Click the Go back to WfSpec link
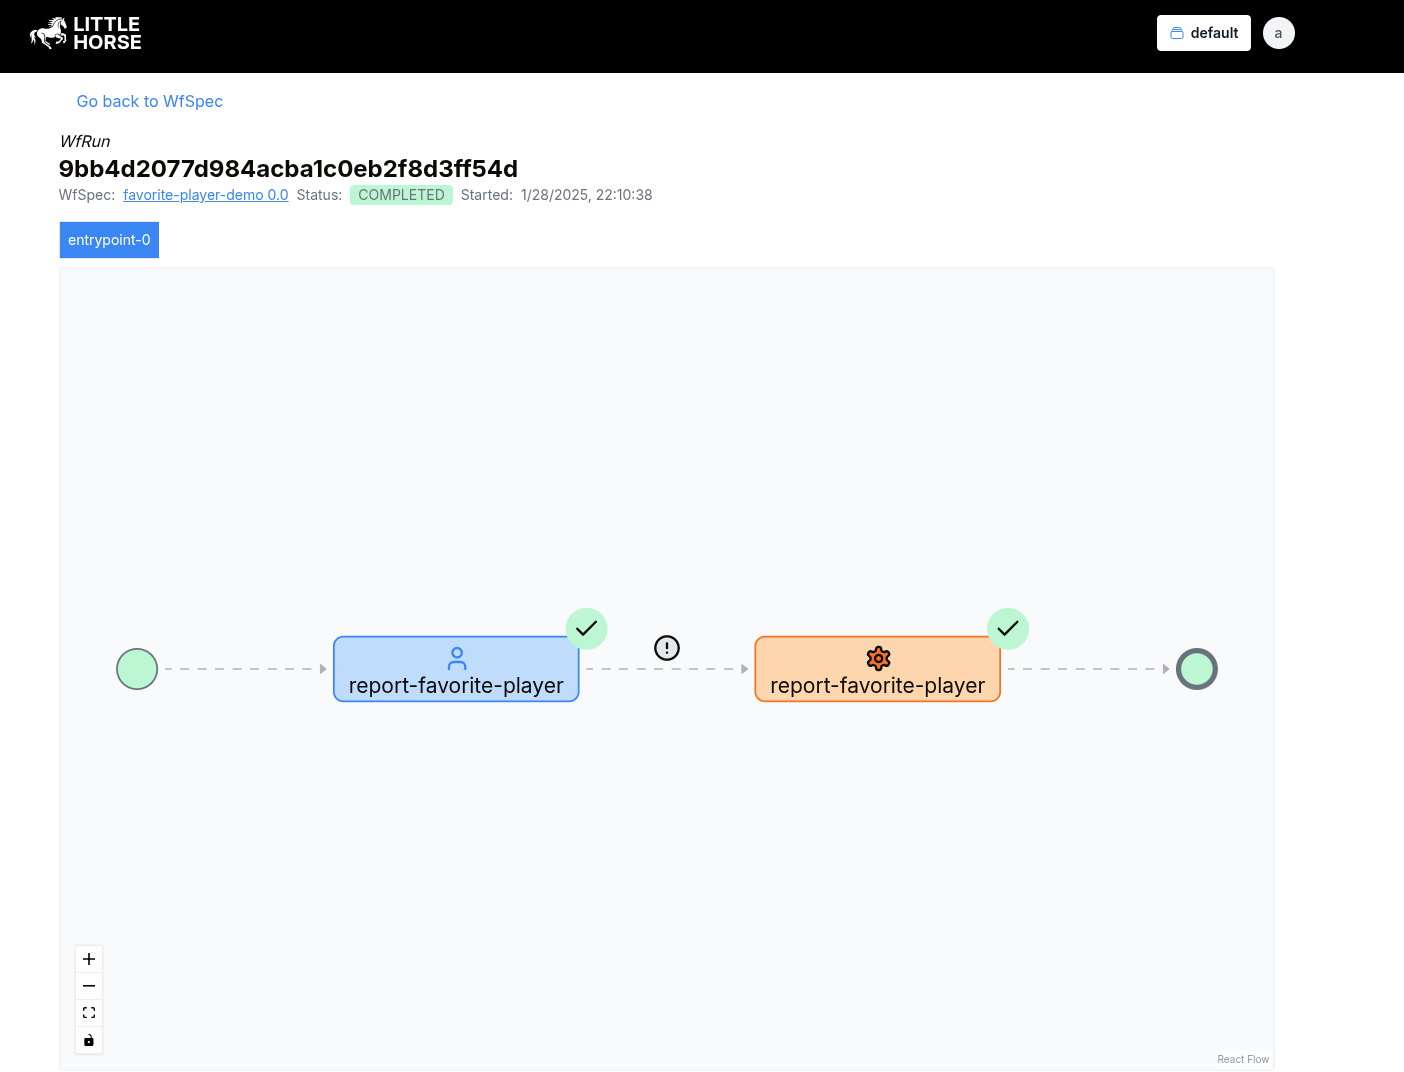The height and width of the screenshot is (1072, 1404). click(149, 101)
